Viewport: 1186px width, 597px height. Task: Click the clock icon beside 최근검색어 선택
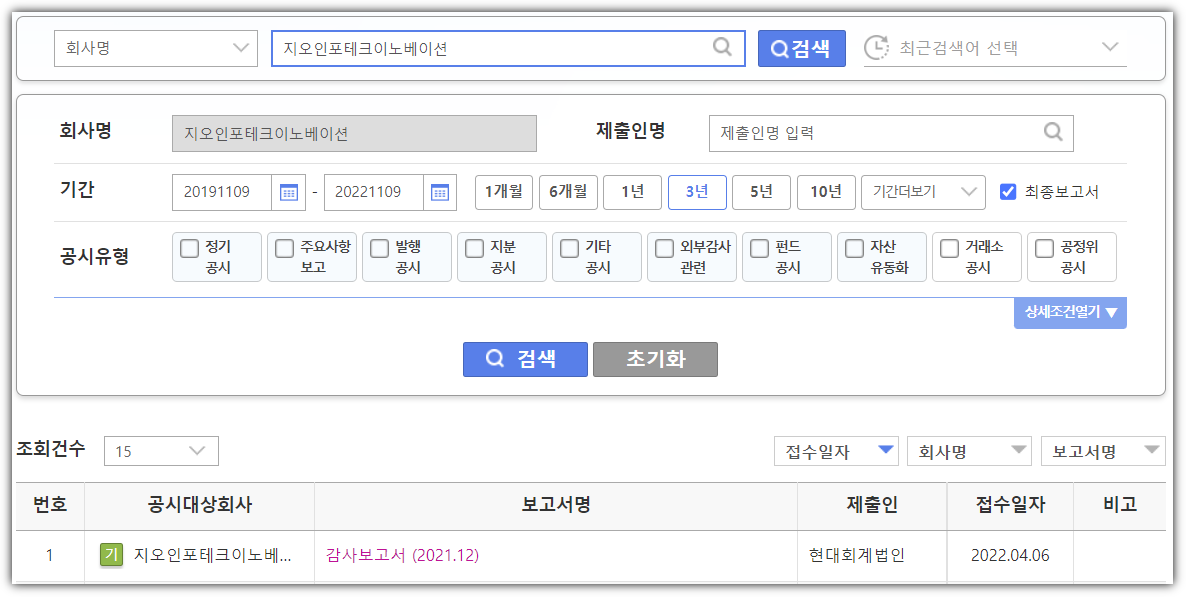[x=877, y=48]
